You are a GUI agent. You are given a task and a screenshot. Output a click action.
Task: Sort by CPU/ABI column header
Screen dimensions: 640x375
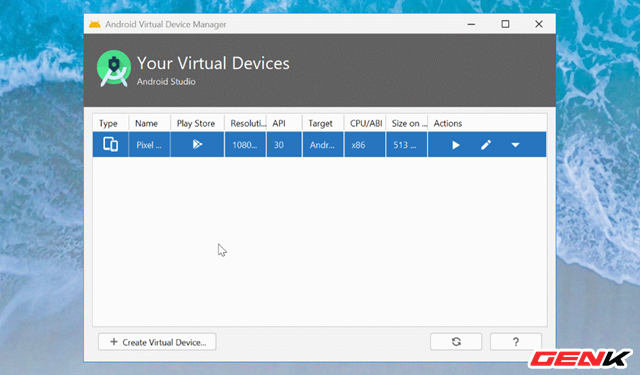click(x=365, y=123)
